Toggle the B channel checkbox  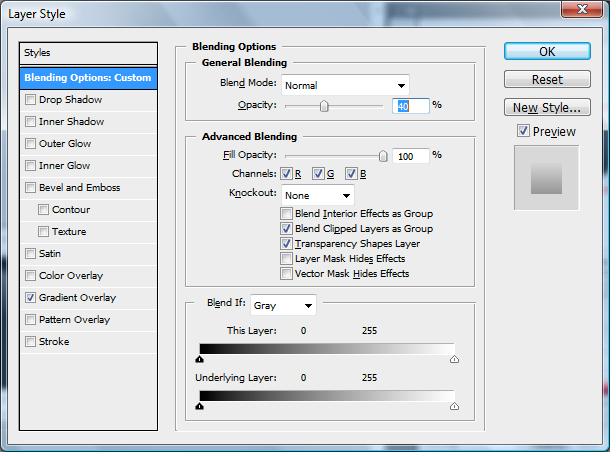click(351, 174)
